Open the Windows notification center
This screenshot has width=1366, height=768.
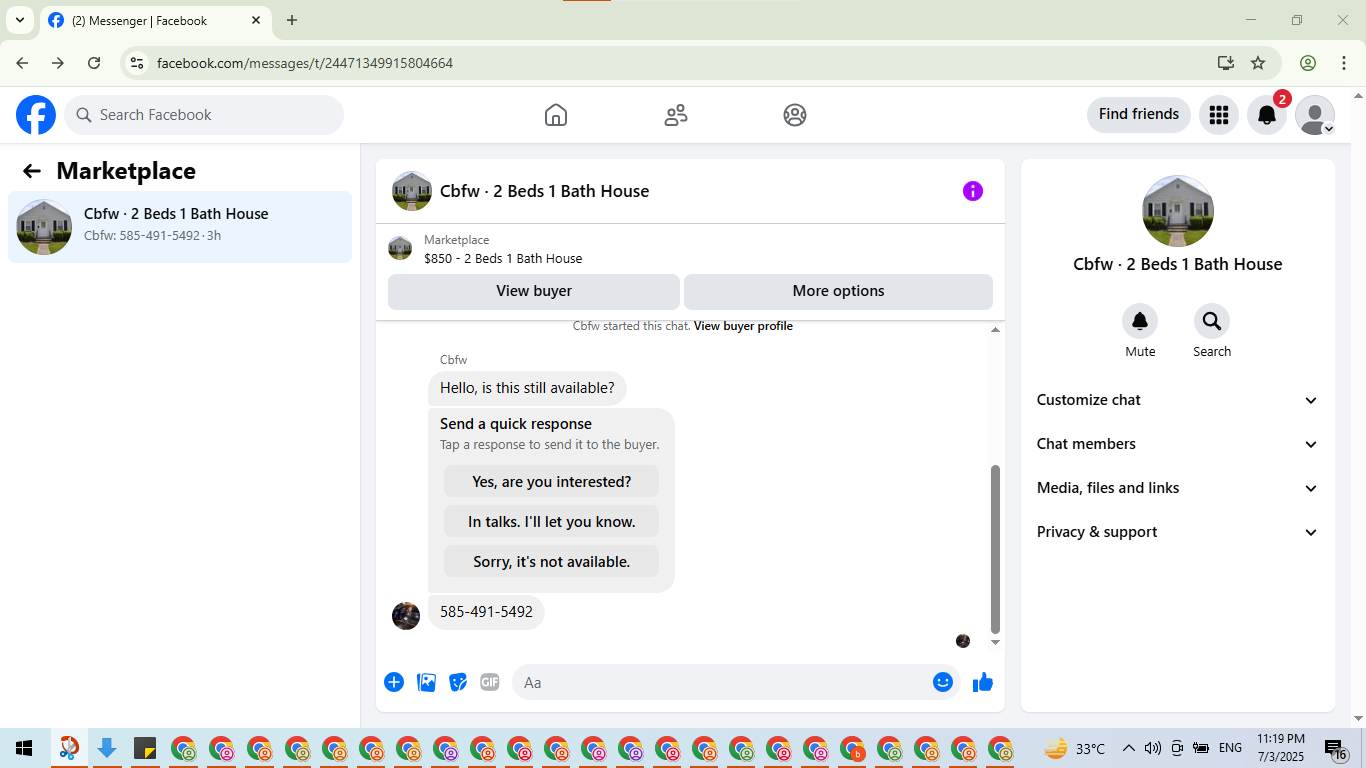(x=1336, y=748)
